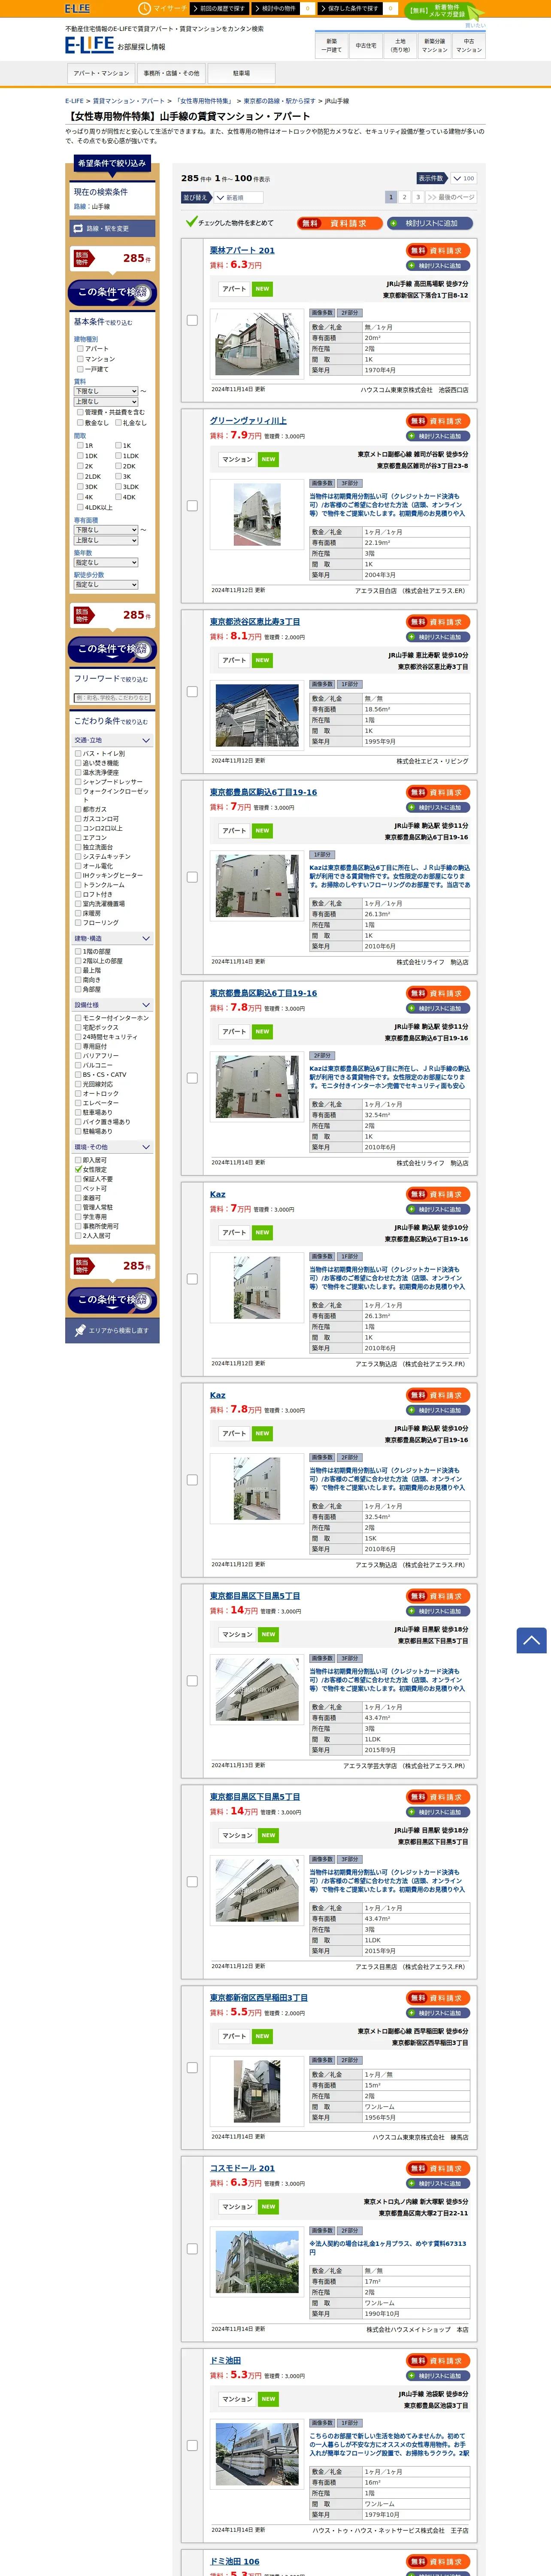Open 中古マンション menu item

pos(469,45)
